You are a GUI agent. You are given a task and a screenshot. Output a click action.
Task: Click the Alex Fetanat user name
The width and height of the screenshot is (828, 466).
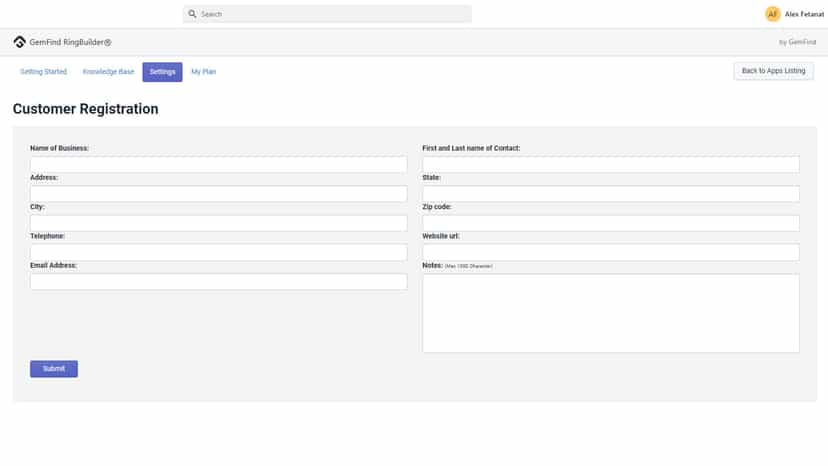[x=804, y=14]
